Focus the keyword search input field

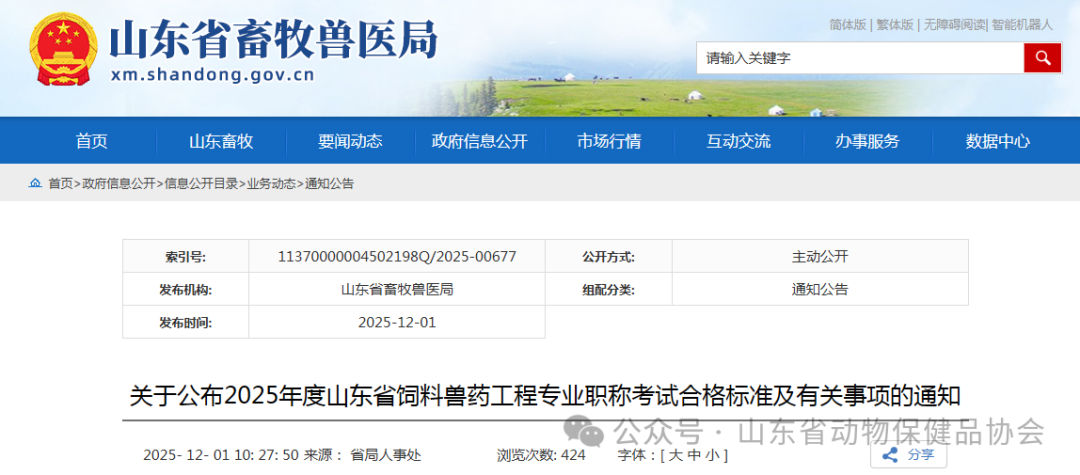point(860,57)
